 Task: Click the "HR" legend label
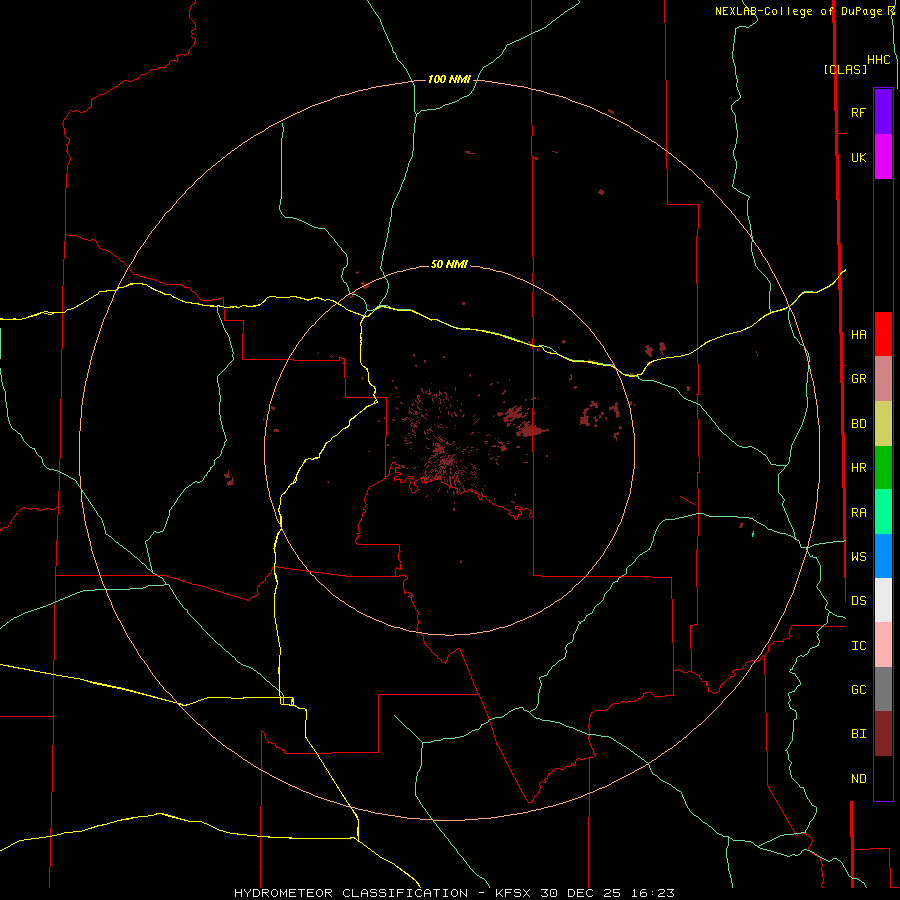coord(858,468)
